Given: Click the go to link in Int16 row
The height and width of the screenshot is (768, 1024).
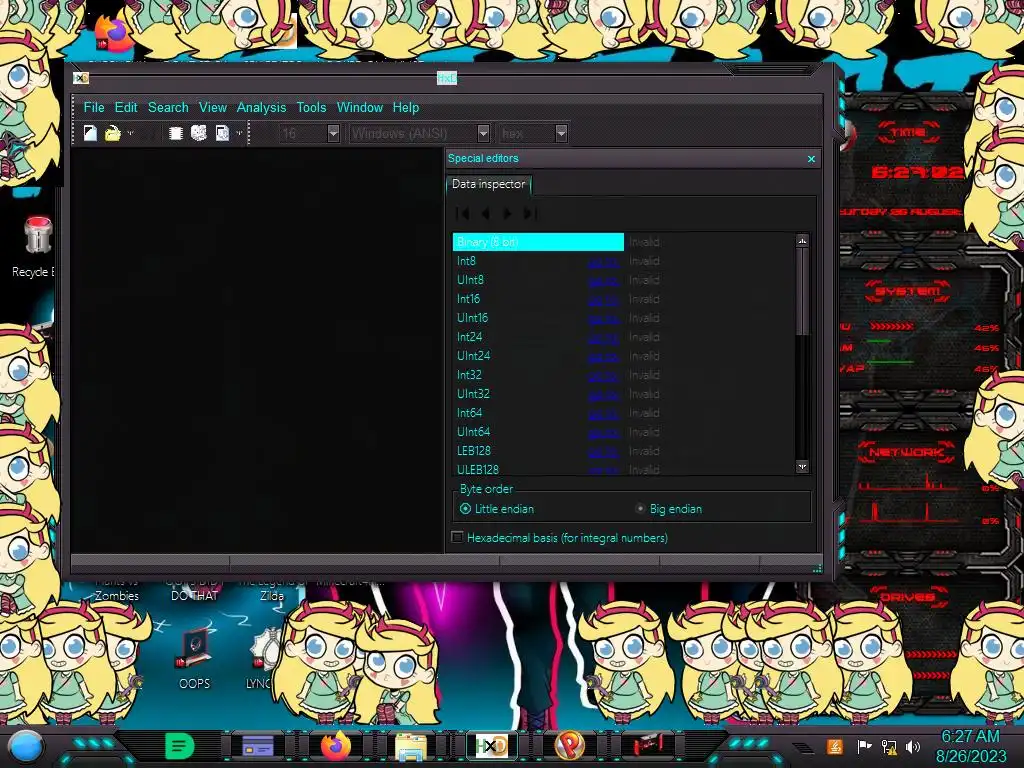Looking at the screenshot, I should coord(603,300).
